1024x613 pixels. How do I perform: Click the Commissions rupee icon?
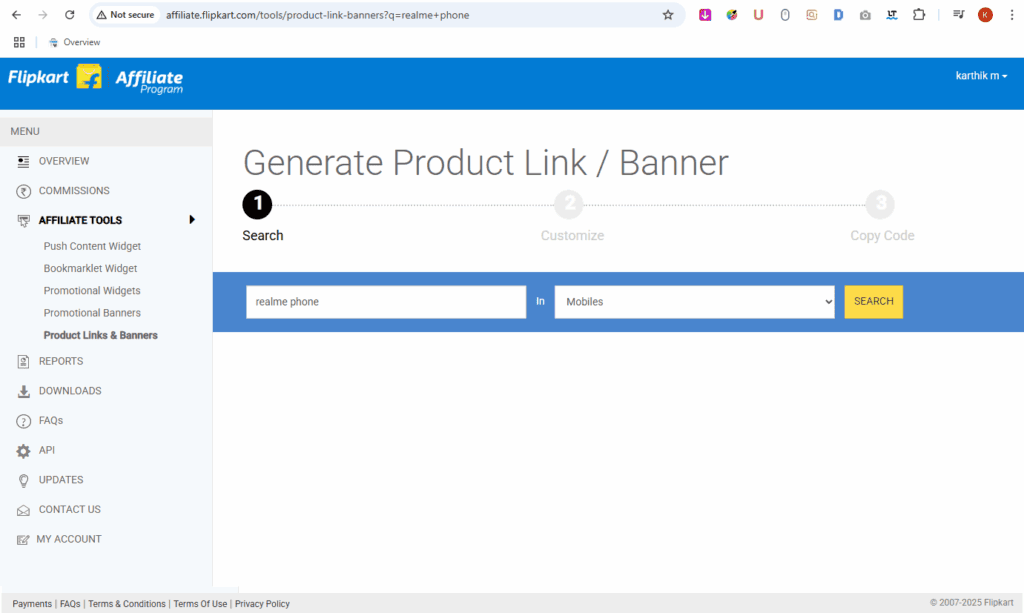point(23,191)
